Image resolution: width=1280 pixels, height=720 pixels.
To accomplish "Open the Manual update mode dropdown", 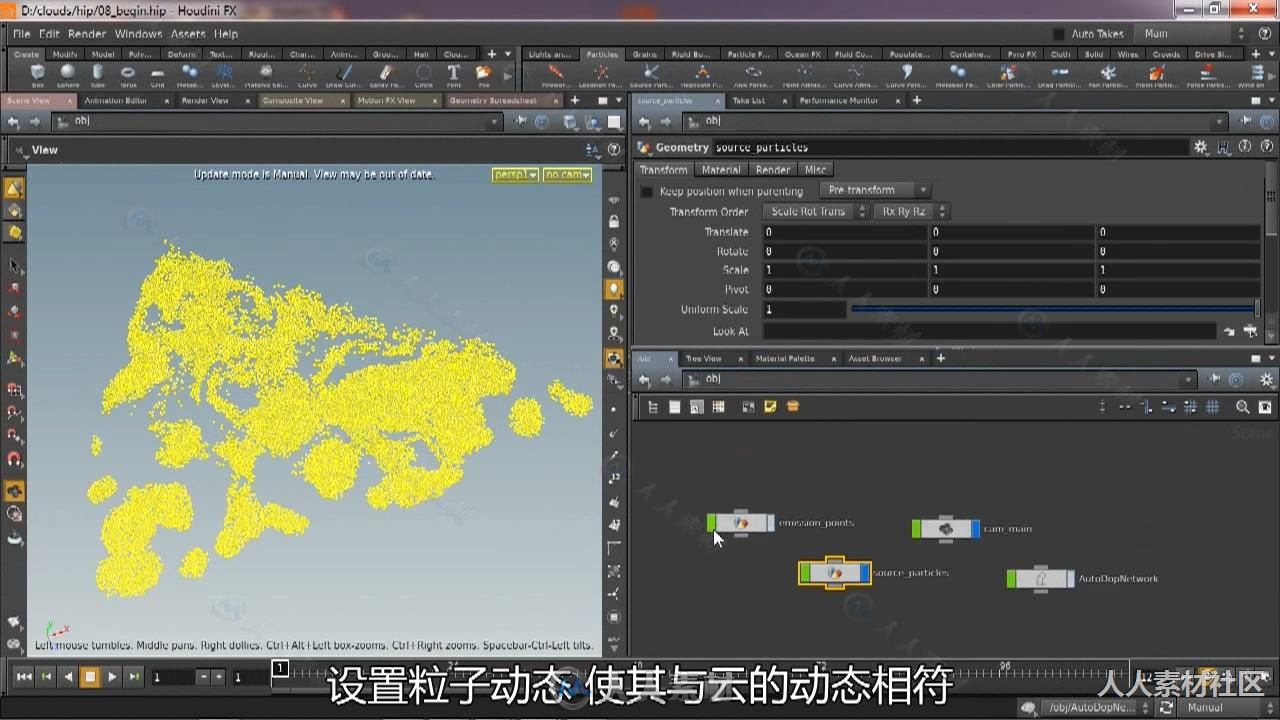I will pyautogui.click(x=1226, y=707).
